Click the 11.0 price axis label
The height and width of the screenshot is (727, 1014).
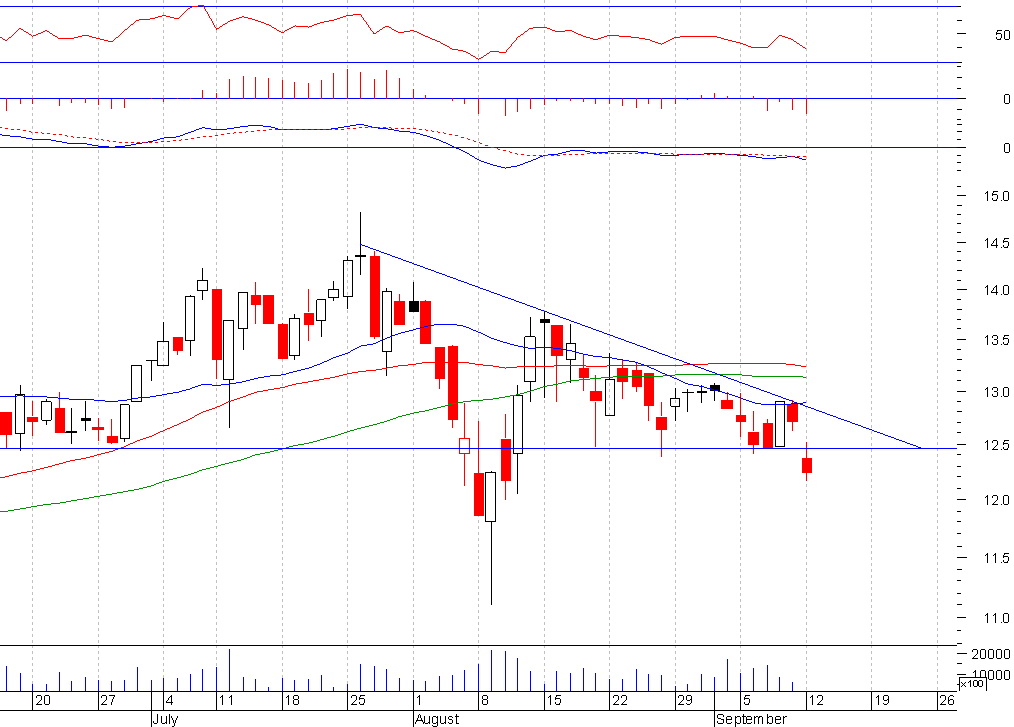[996, 618]
